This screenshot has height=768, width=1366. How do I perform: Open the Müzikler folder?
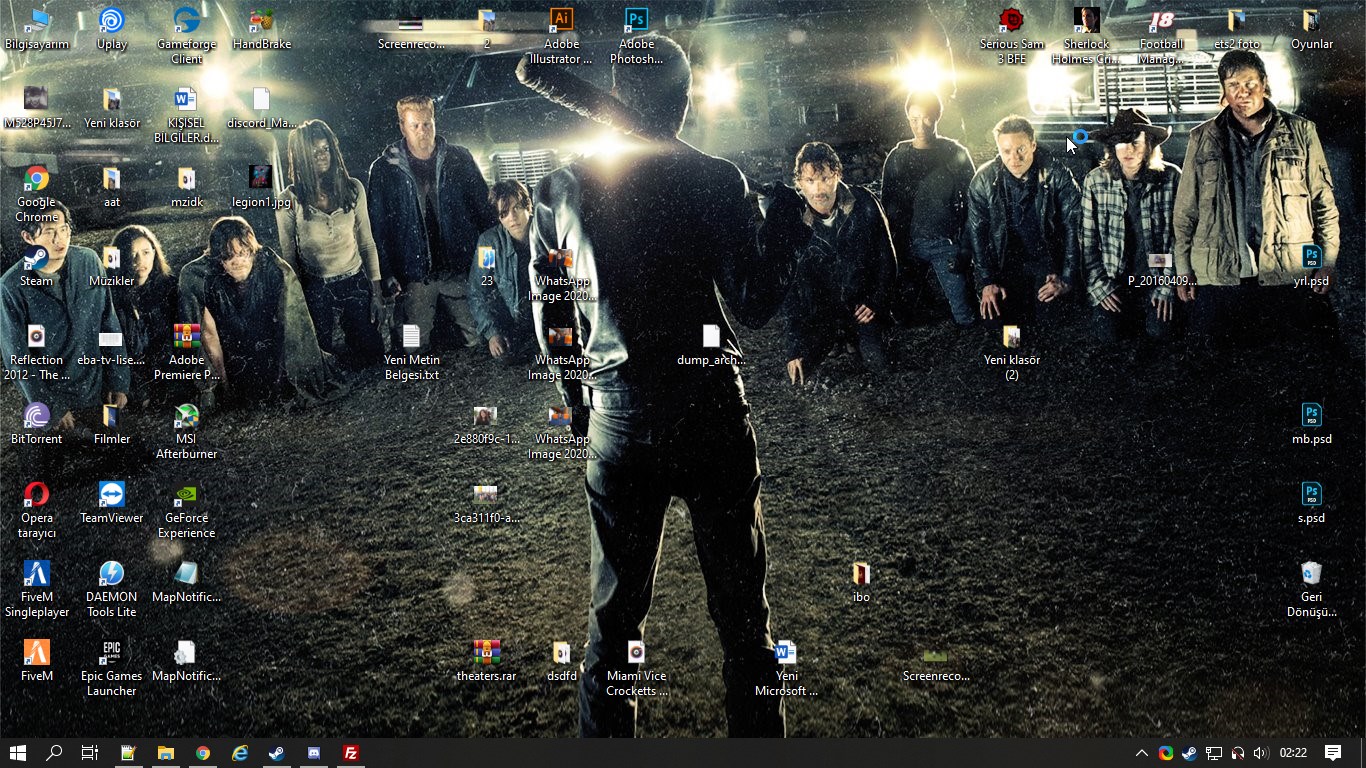click(x=112, y=266)
